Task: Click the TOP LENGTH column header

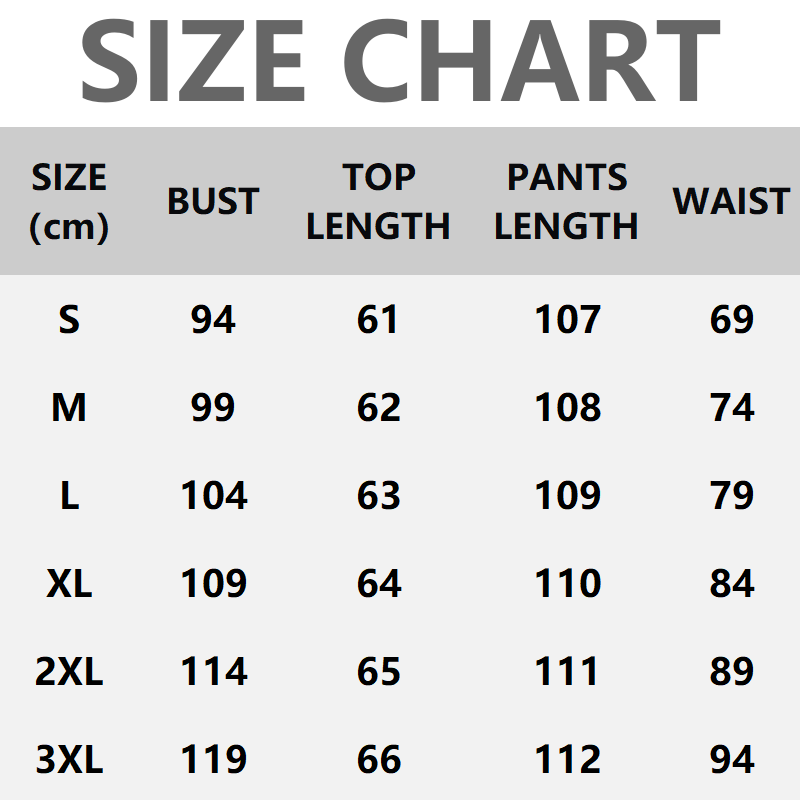Action: click(x=378, y=202)
